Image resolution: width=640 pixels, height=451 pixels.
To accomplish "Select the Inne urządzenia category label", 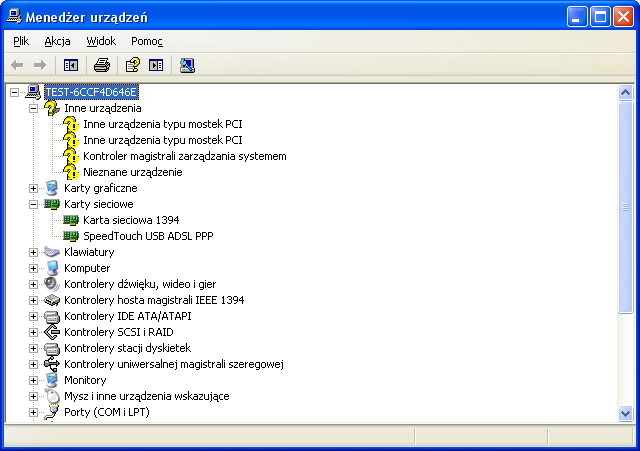I will (x=102, y=108).
